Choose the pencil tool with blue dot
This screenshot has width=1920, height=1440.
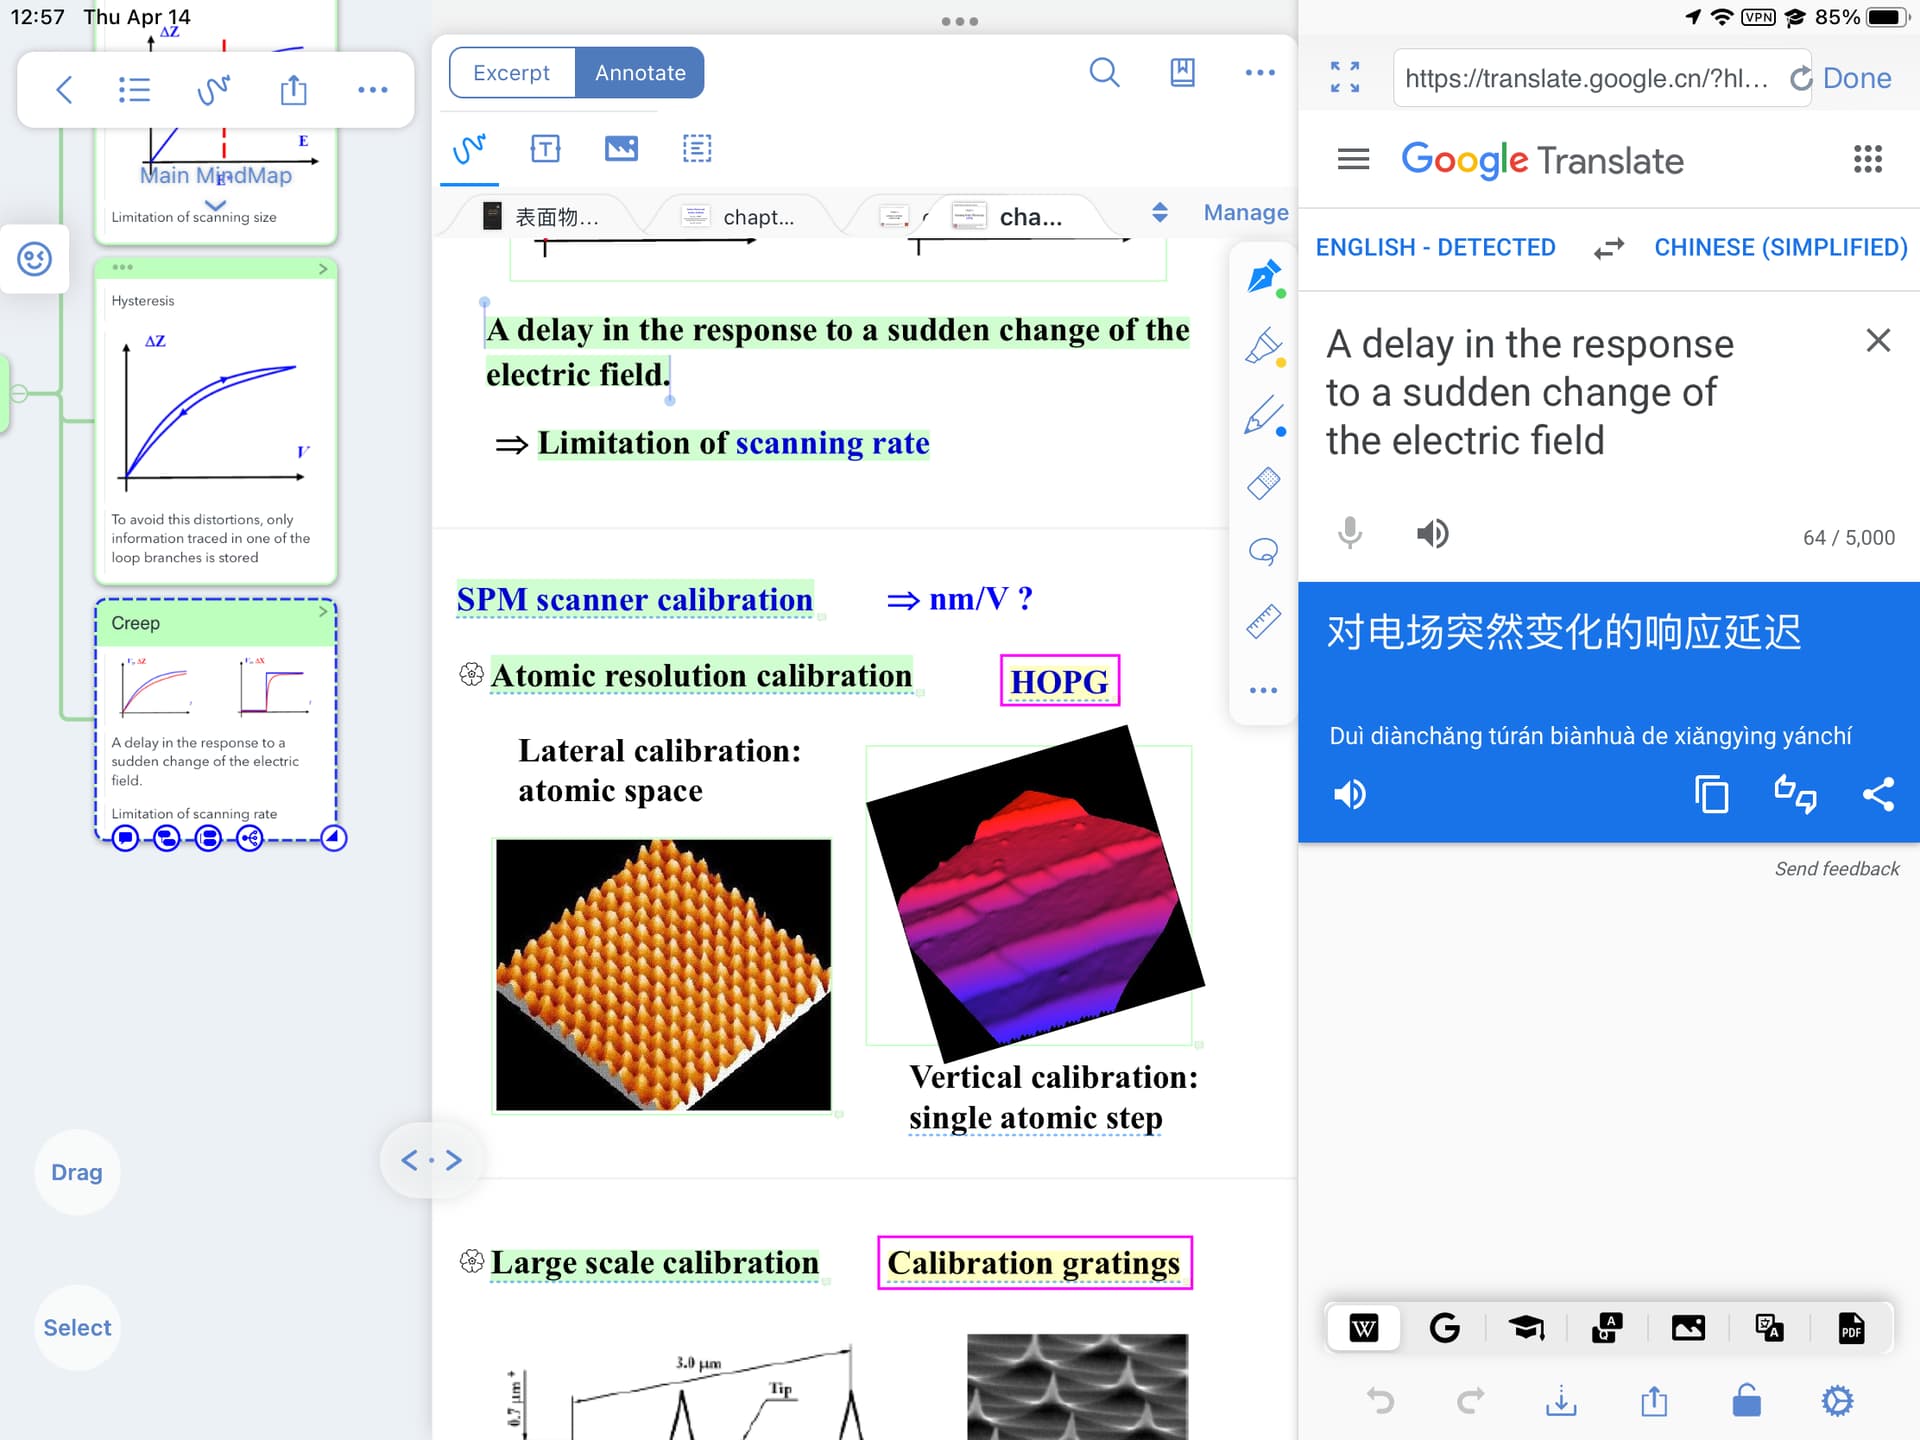tap(1264, 415)
